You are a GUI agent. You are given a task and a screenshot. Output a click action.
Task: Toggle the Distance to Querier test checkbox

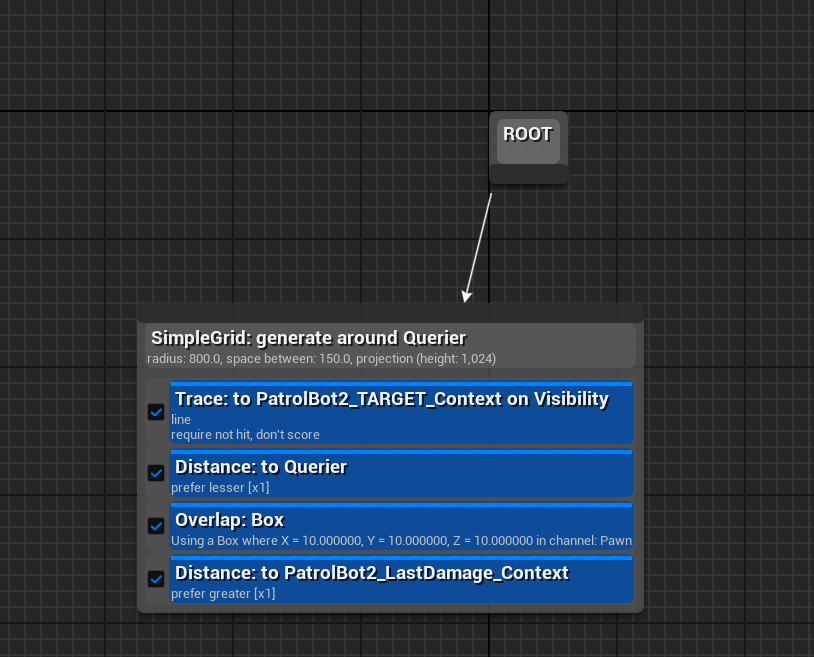click(x=156, y=473)
